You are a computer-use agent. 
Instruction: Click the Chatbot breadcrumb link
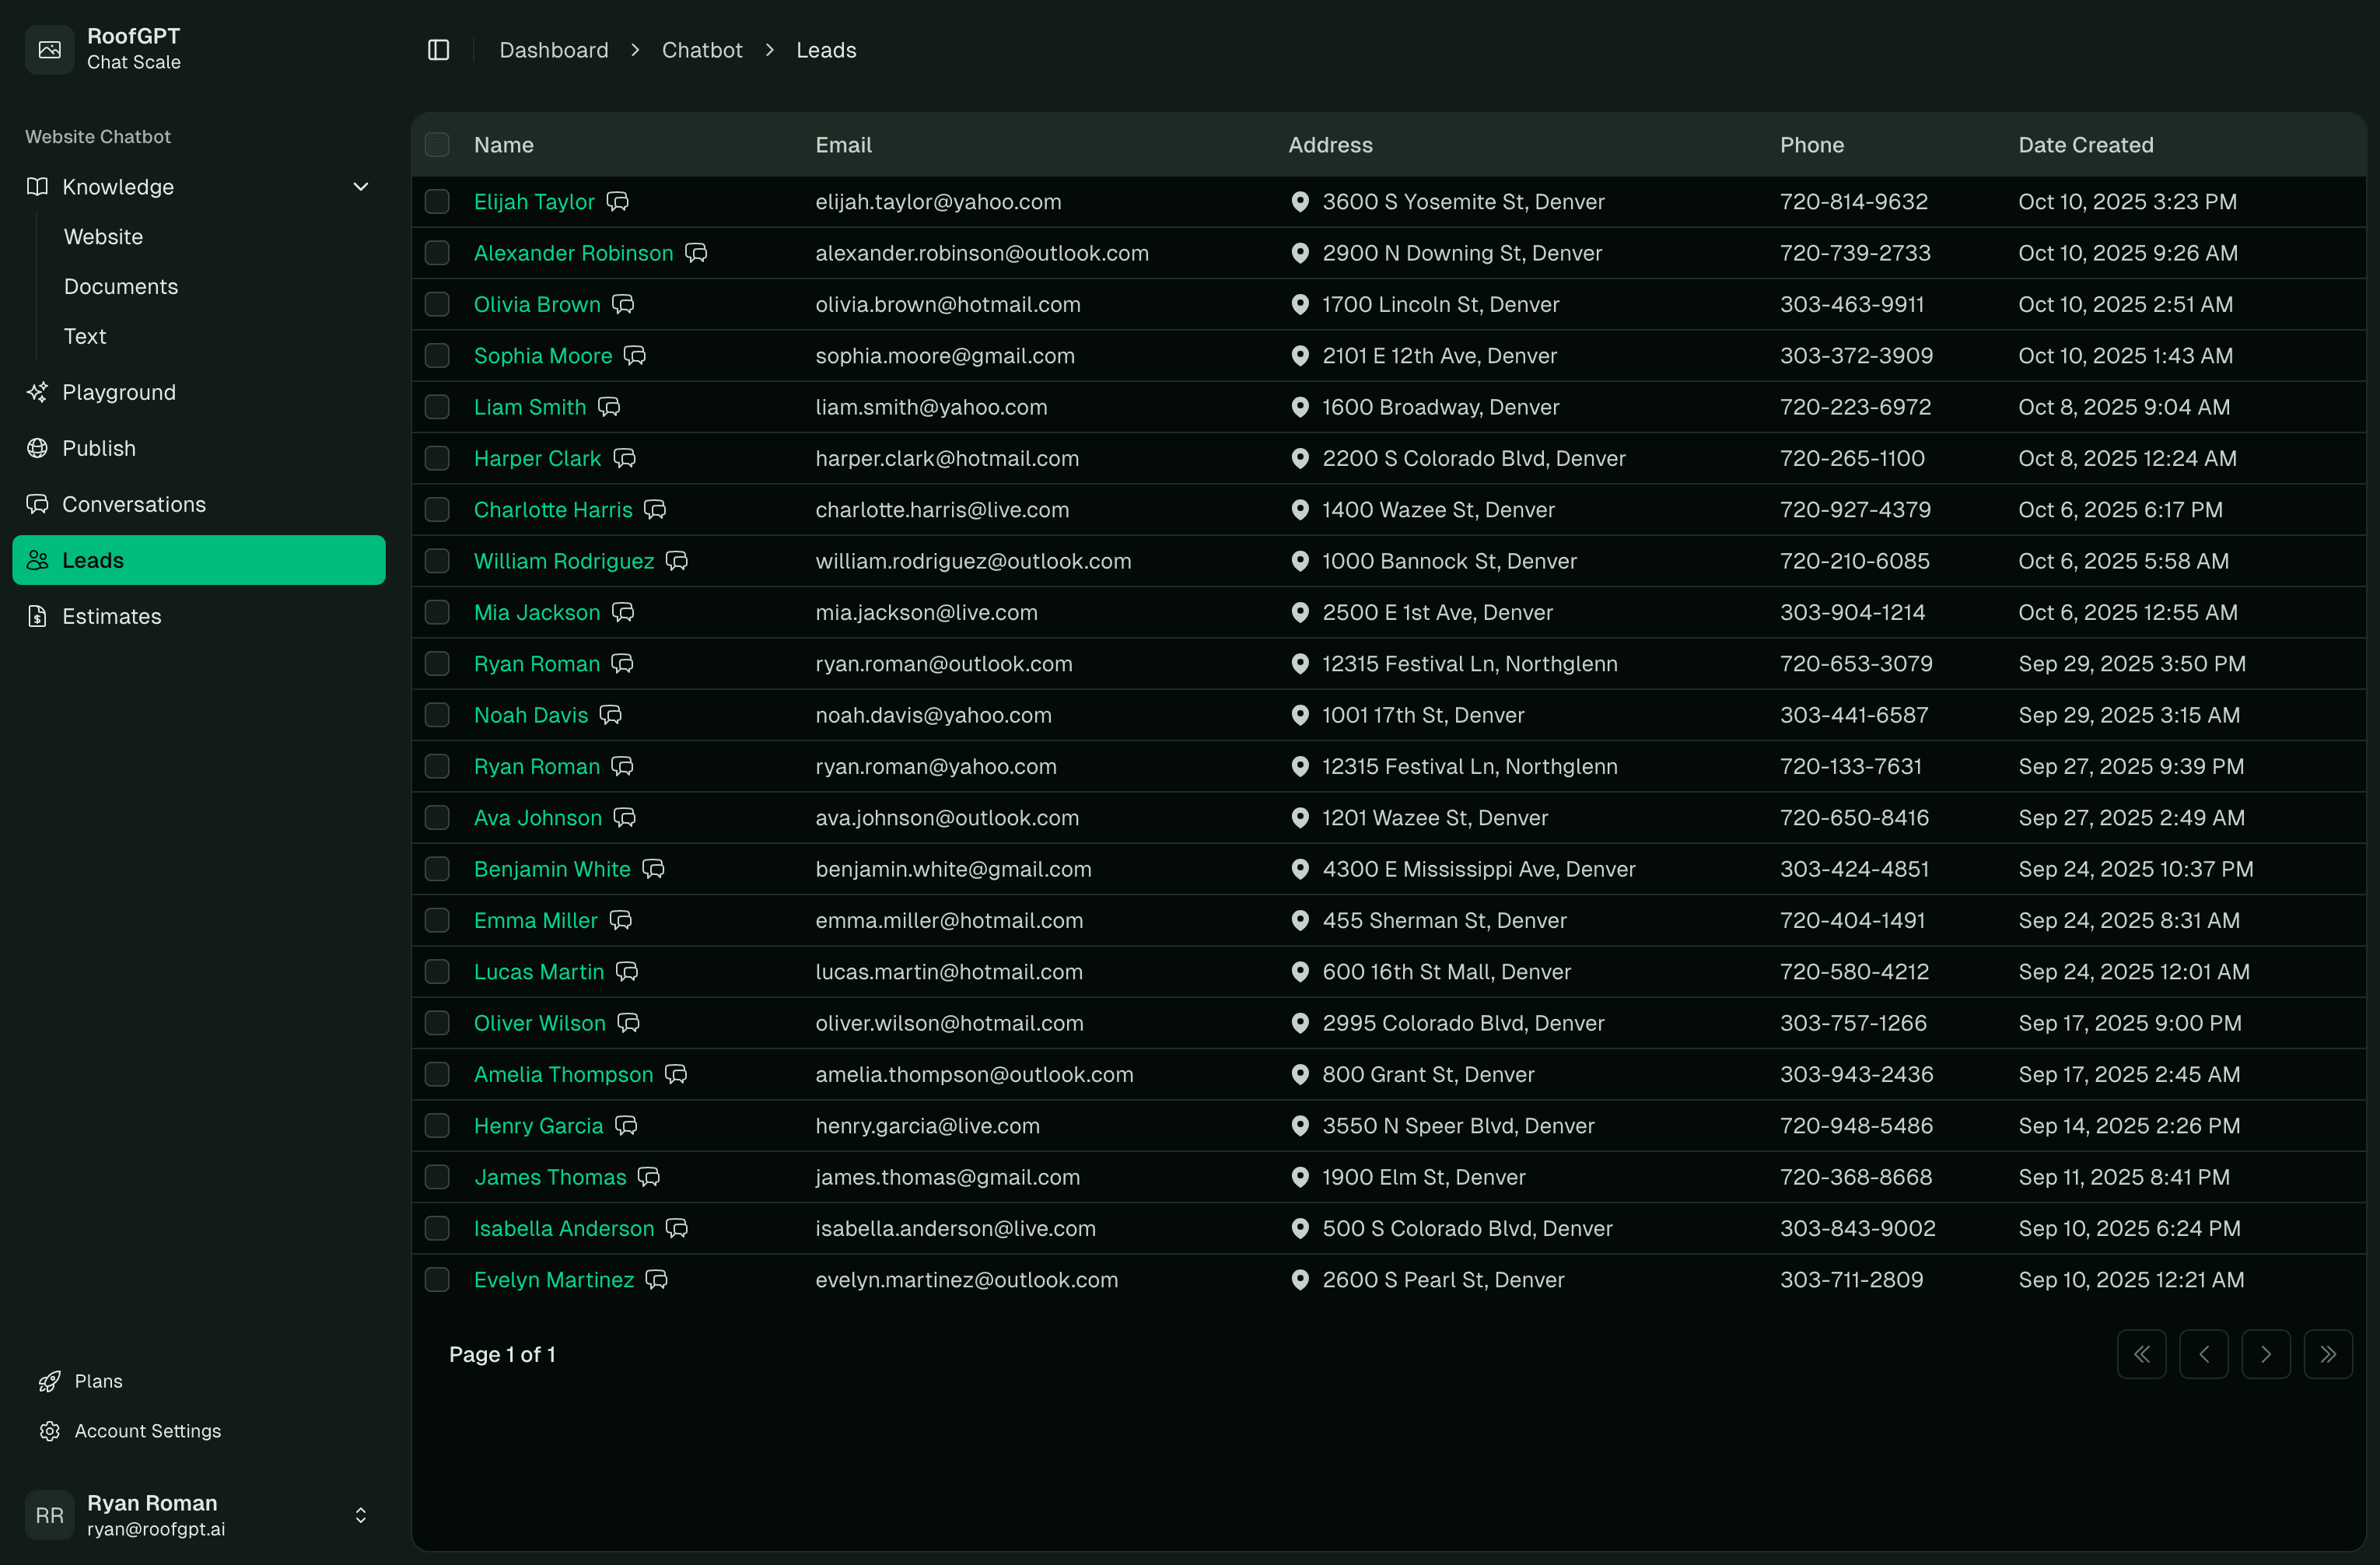point(701,49)
